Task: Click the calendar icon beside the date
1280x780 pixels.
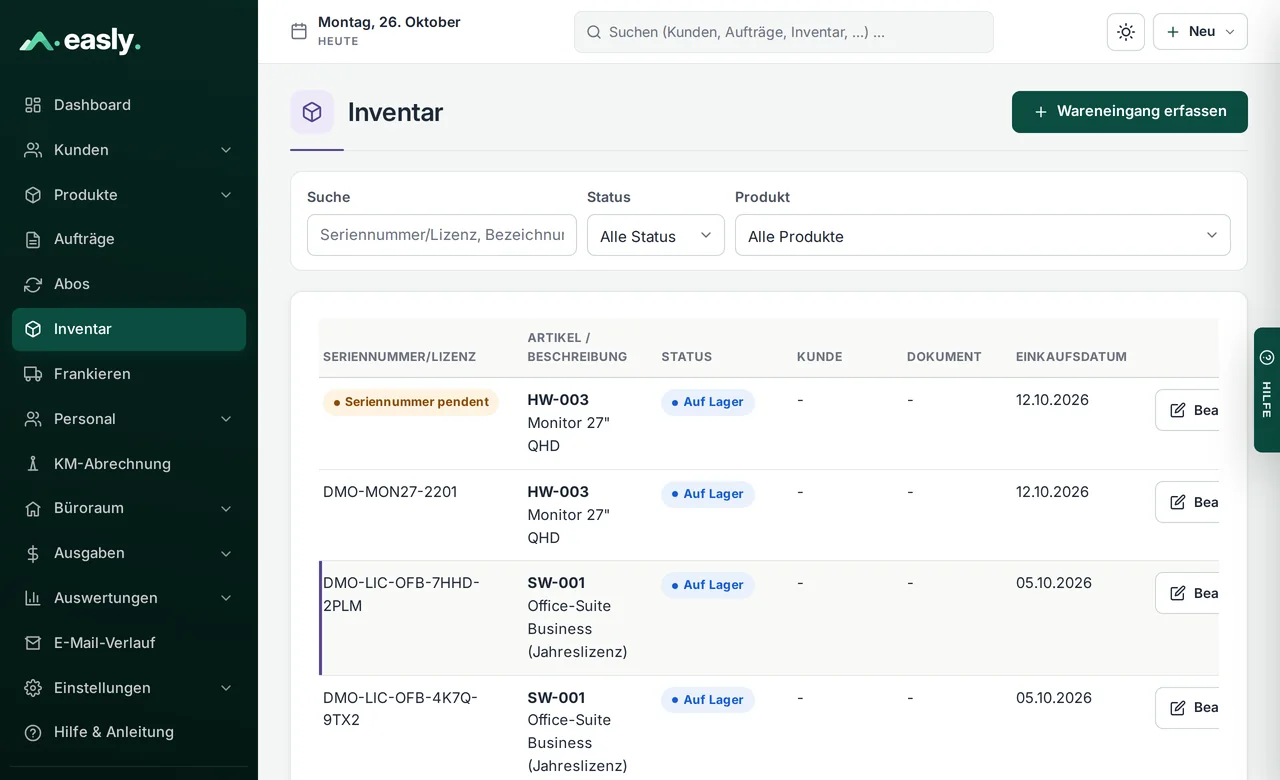Action: point(299,31)
